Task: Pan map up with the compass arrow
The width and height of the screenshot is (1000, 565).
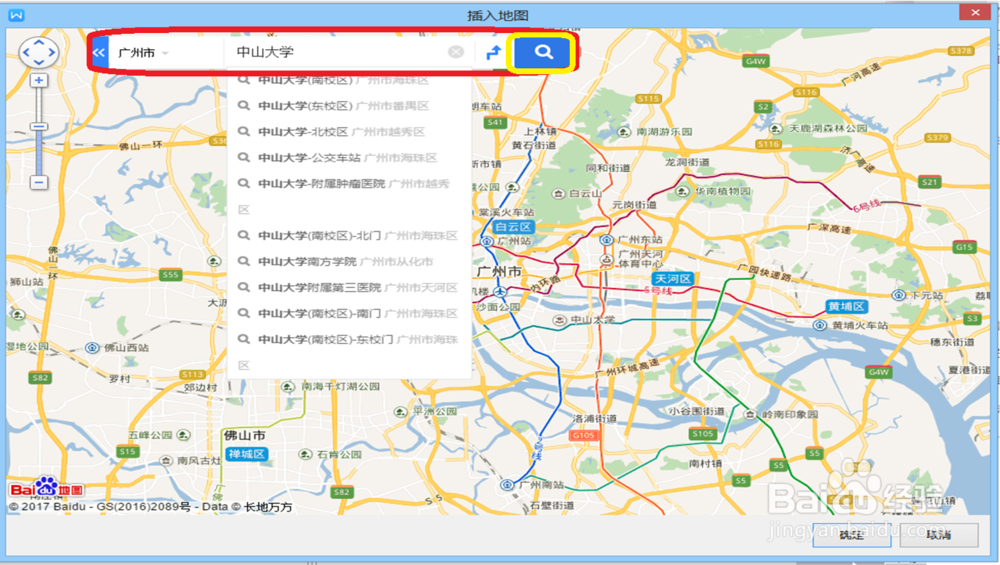Action: pos(39,42)
